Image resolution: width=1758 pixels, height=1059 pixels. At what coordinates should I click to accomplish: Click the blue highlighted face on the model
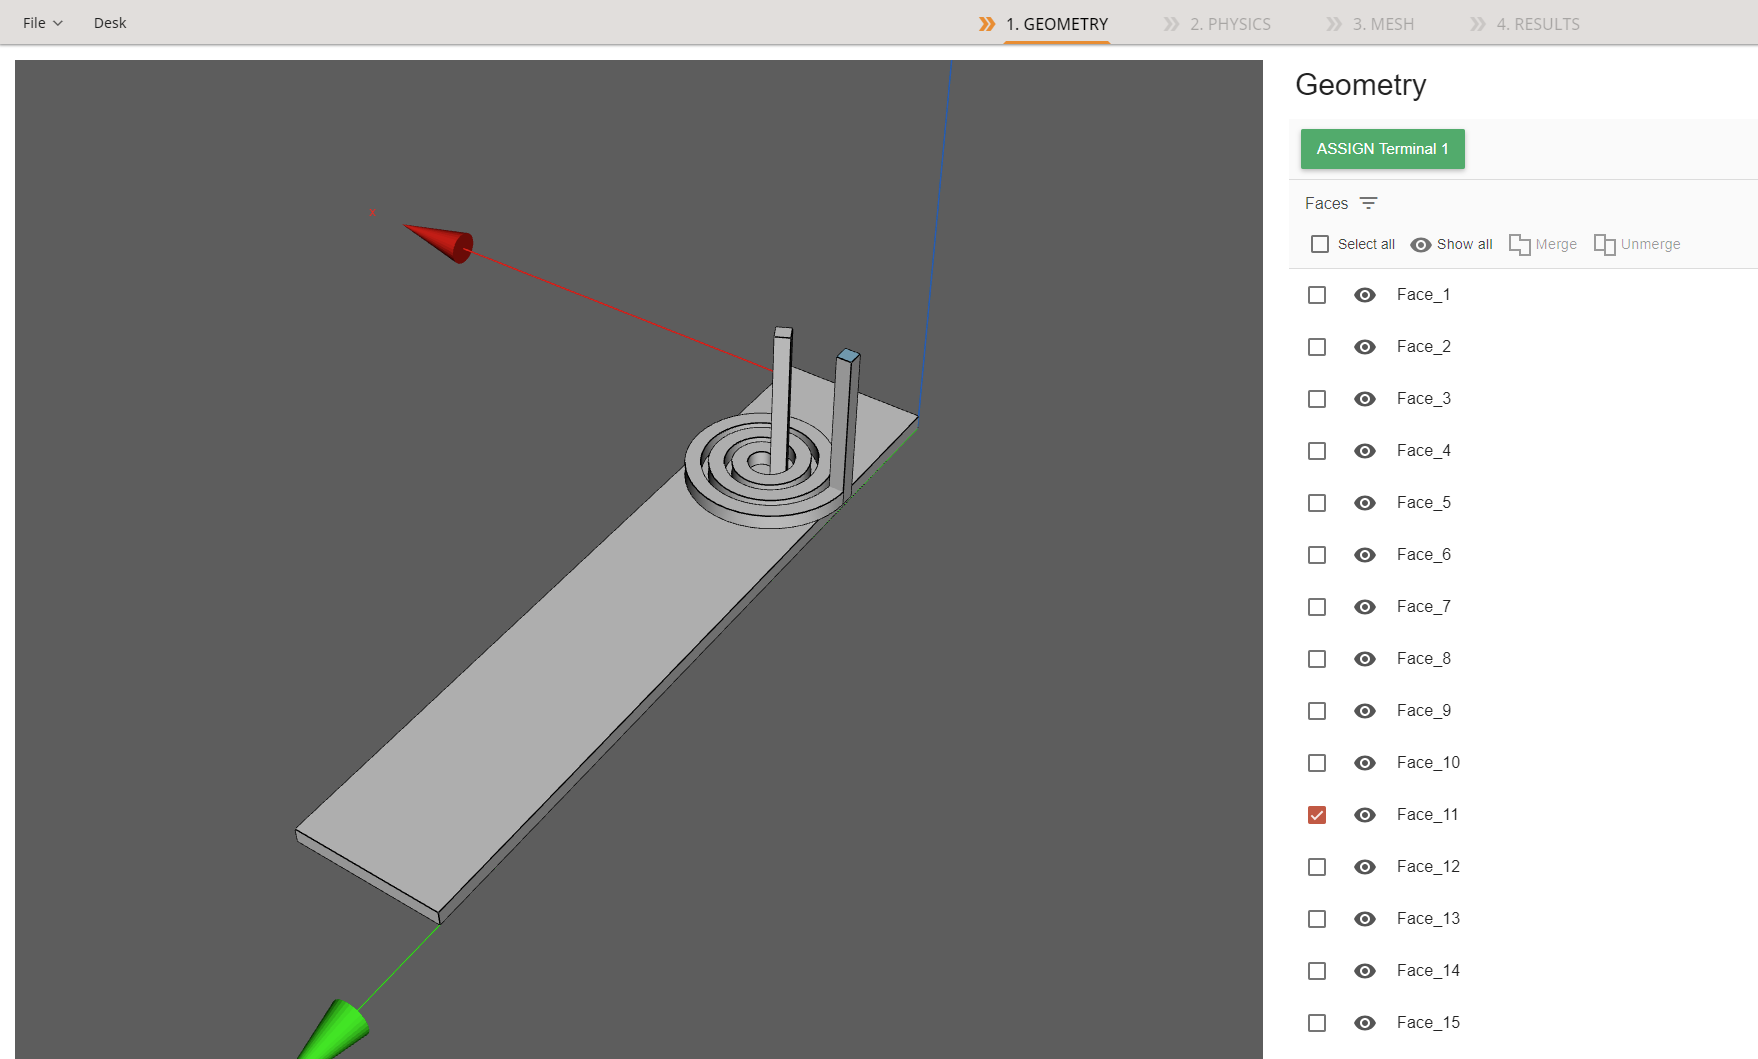(848, 355)
